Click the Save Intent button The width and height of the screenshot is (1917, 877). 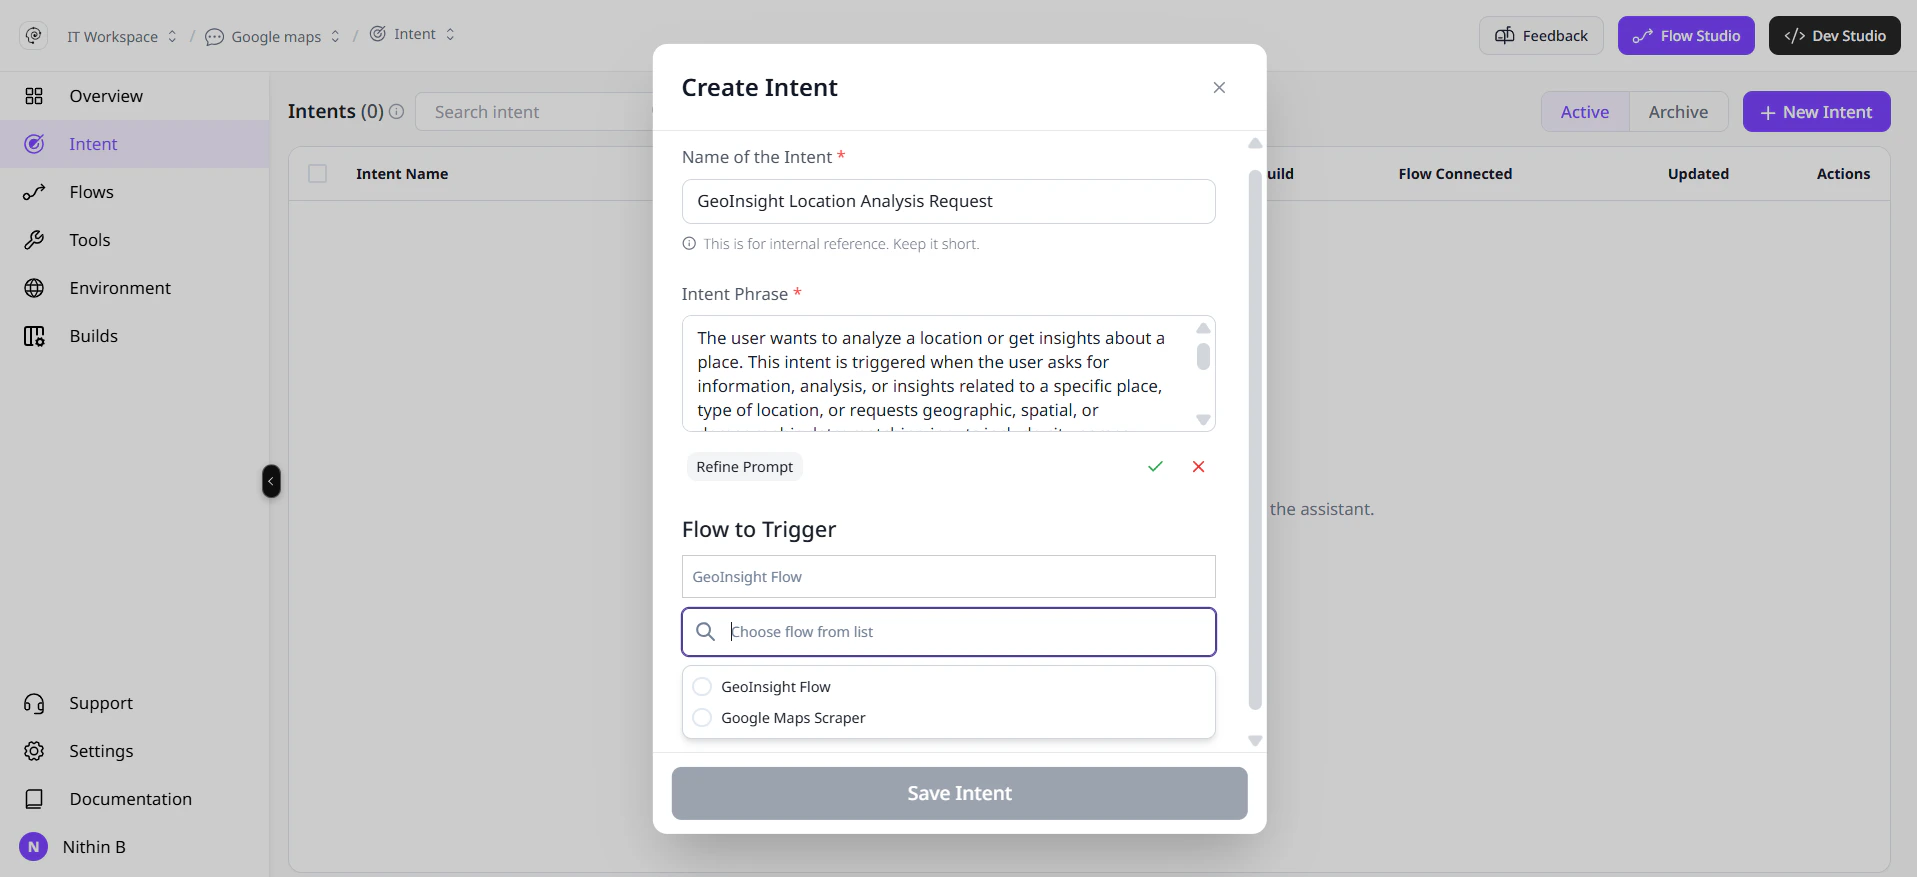coord(959,793)
